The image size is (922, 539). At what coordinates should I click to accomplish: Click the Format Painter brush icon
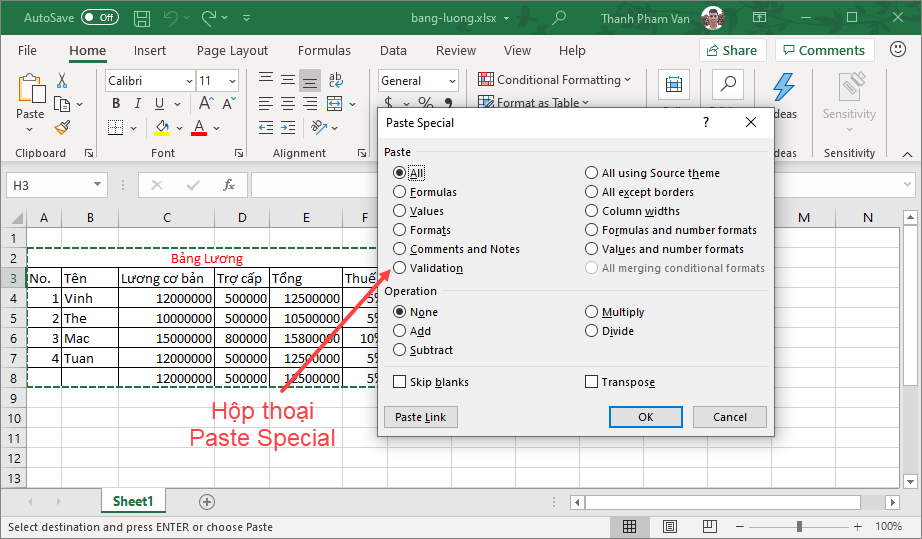[x=62, y=127]
